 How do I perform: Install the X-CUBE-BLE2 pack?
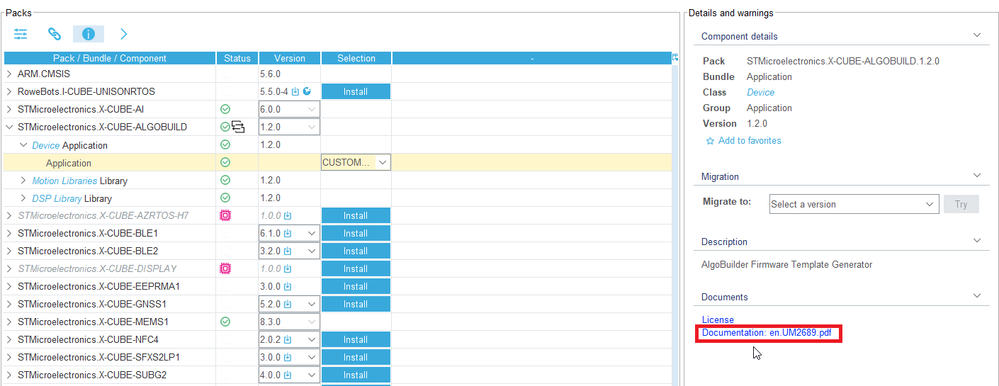pyautogui.click(x=356, y=251)
